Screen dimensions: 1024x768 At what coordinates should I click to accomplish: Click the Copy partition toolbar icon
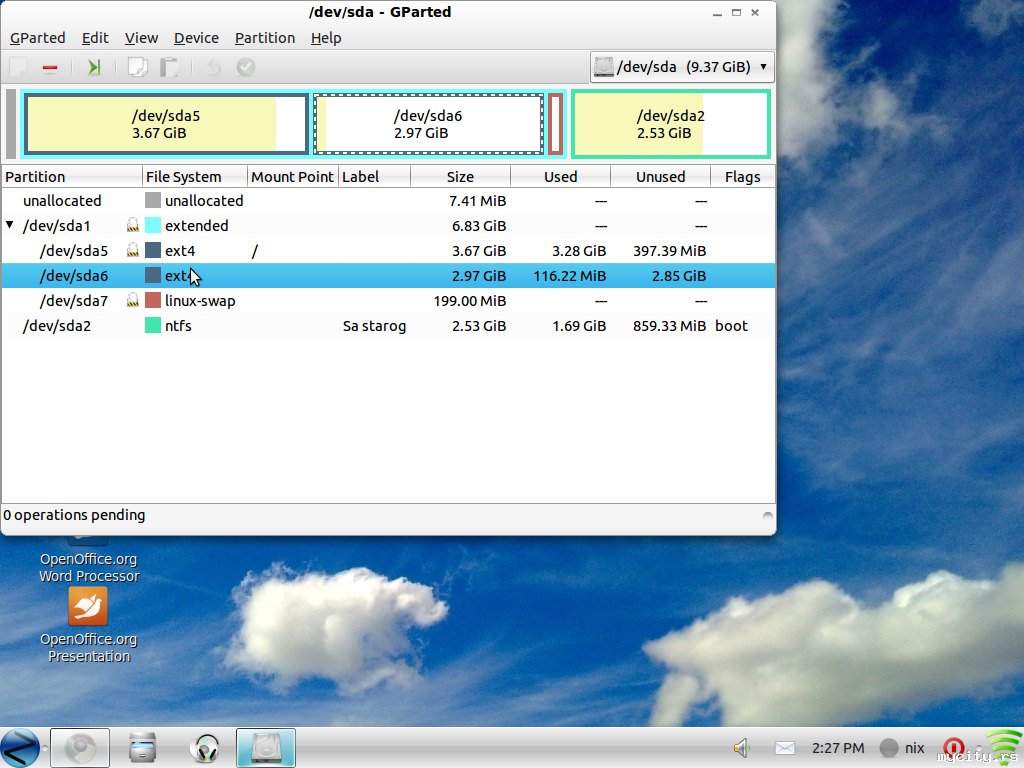[137, 67]
